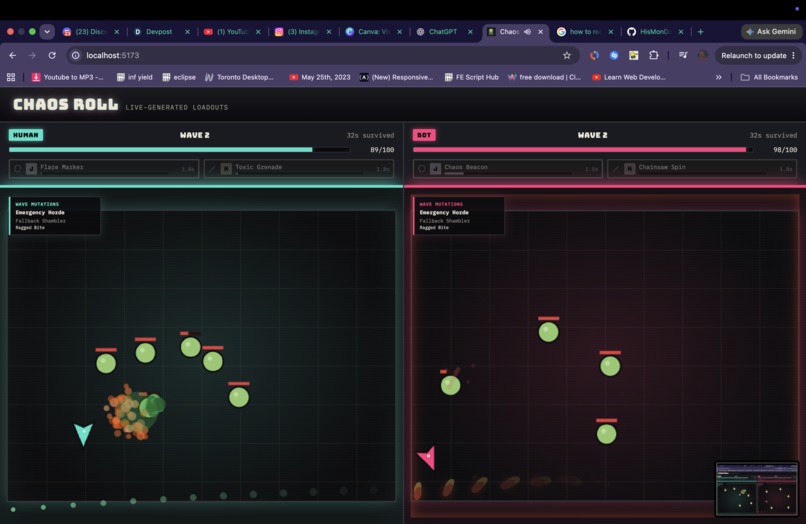
Task: Click the bot pink health bar
Action: 583,150
